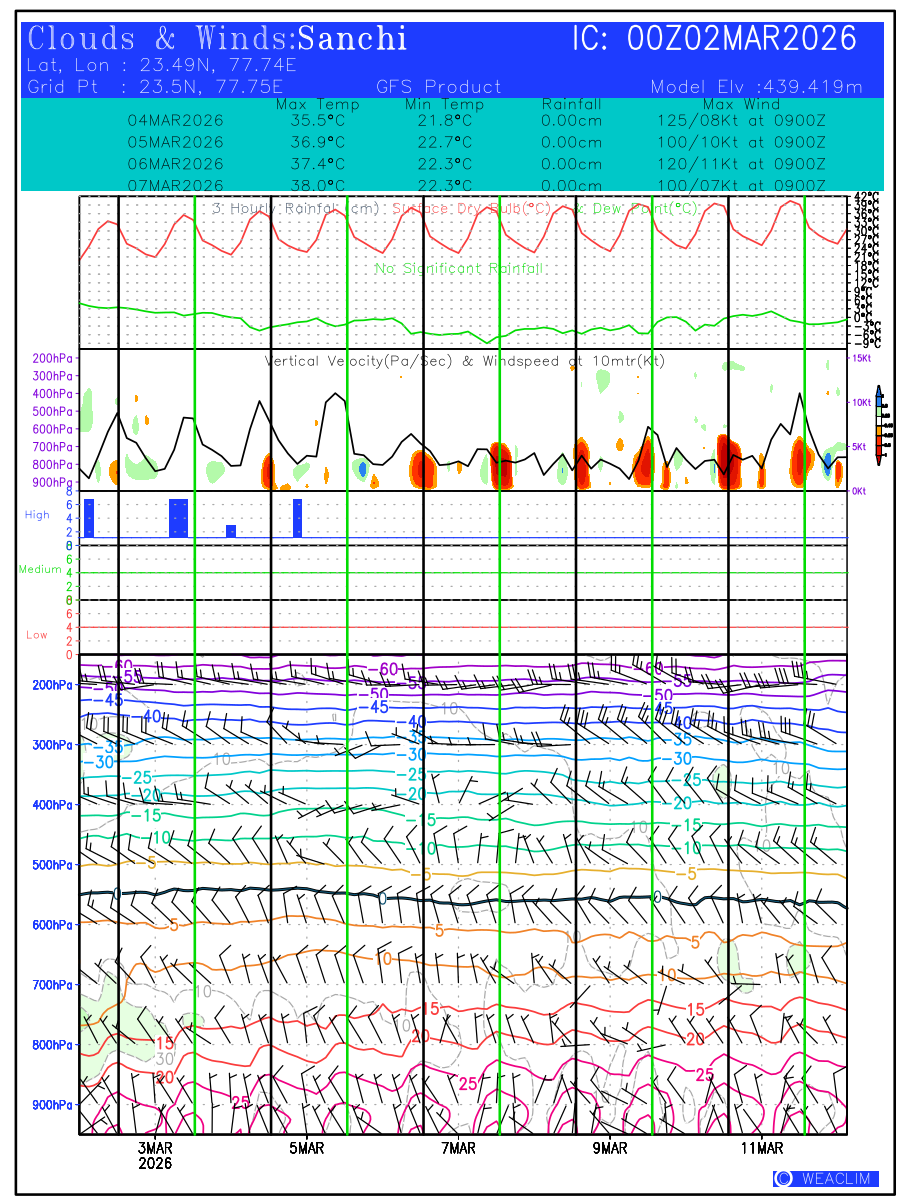
Task: Click the WEACLIM copyright logo
Action: coord(825,1179)
